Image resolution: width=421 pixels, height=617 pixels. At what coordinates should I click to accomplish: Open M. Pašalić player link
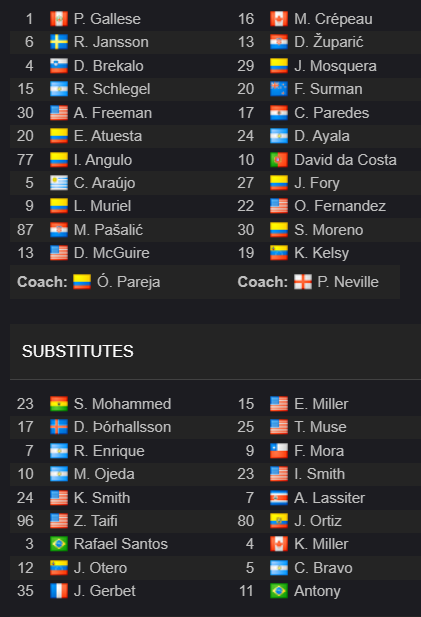pos(108,230)
